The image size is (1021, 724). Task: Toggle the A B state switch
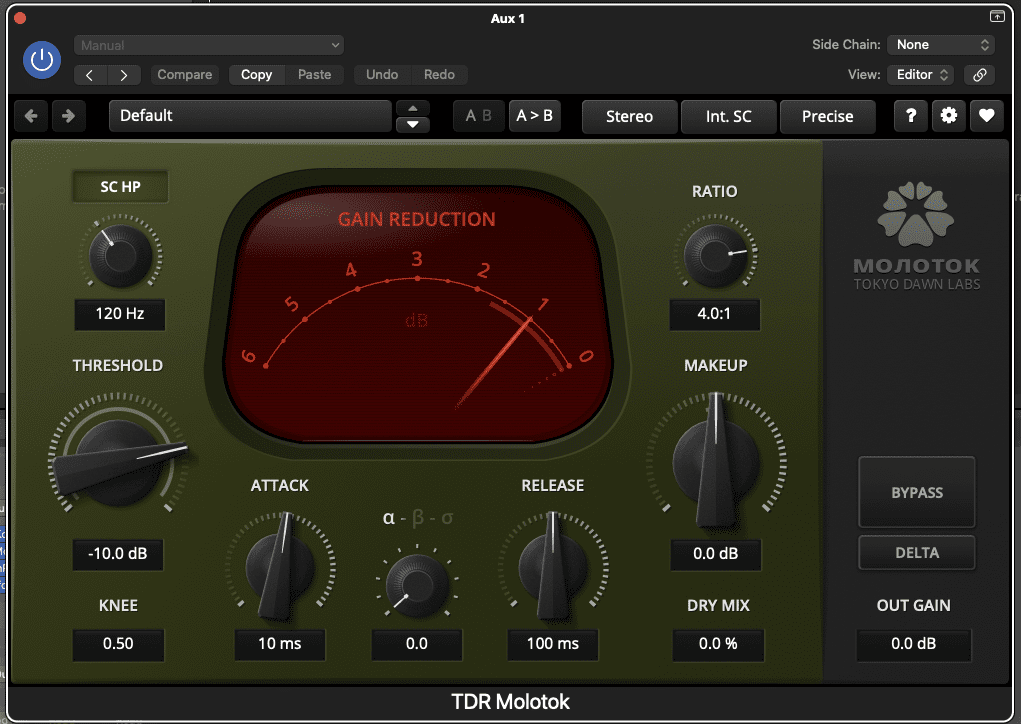479,116
